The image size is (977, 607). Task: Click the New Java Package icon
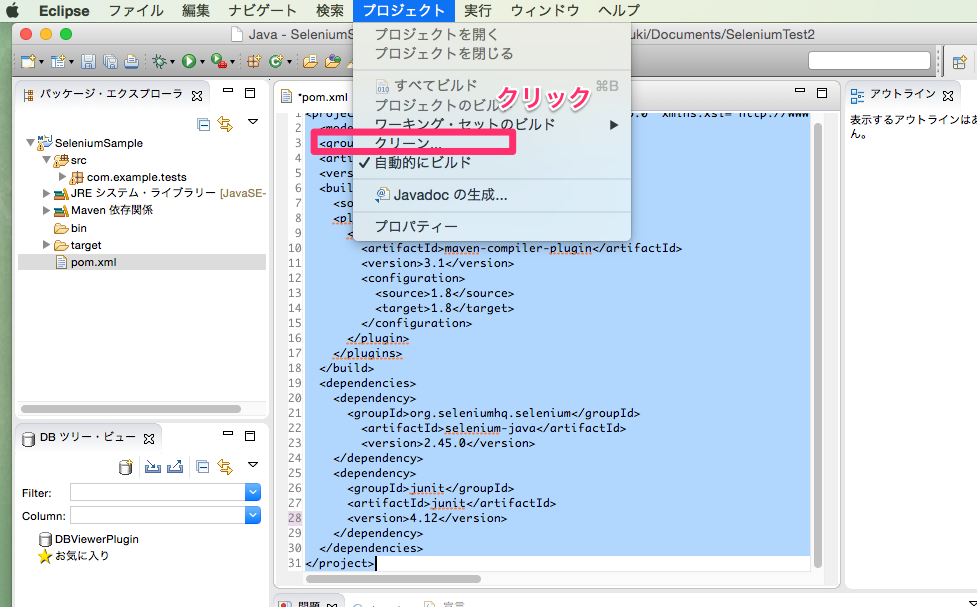point(254,61)
